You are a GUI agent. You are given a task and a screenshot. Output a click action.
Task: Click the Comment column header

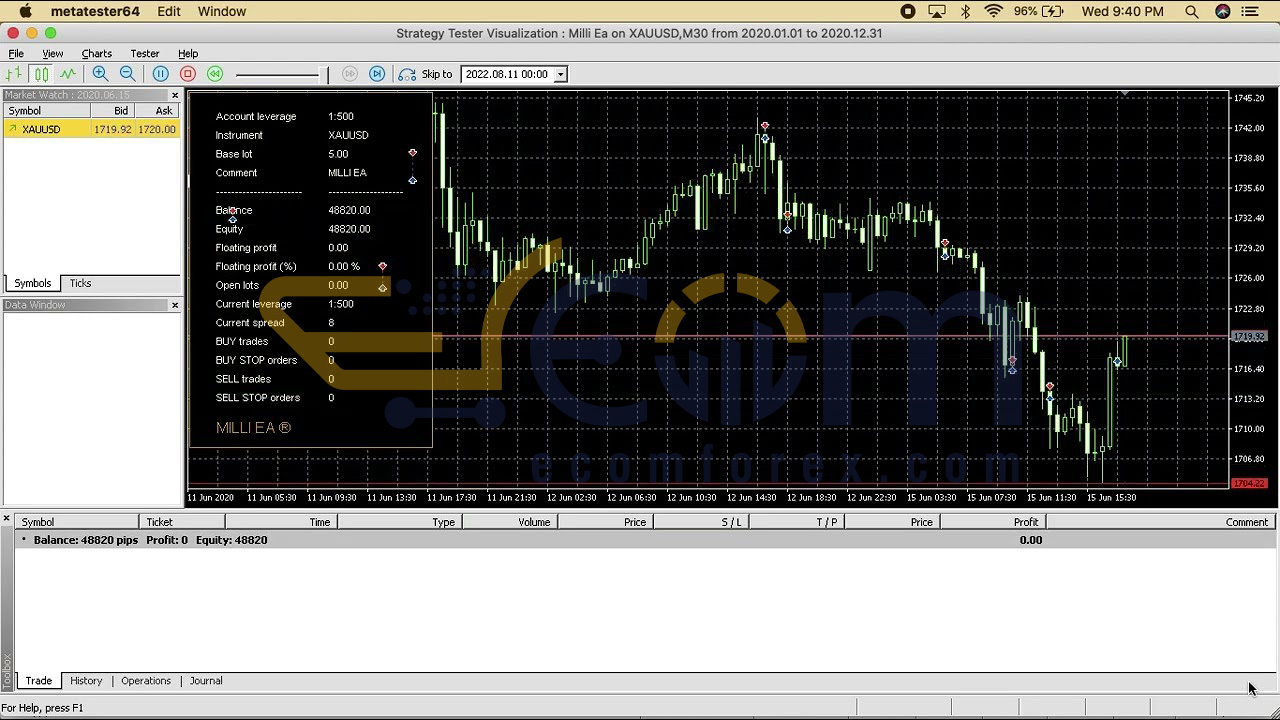tap(1161, 522)
